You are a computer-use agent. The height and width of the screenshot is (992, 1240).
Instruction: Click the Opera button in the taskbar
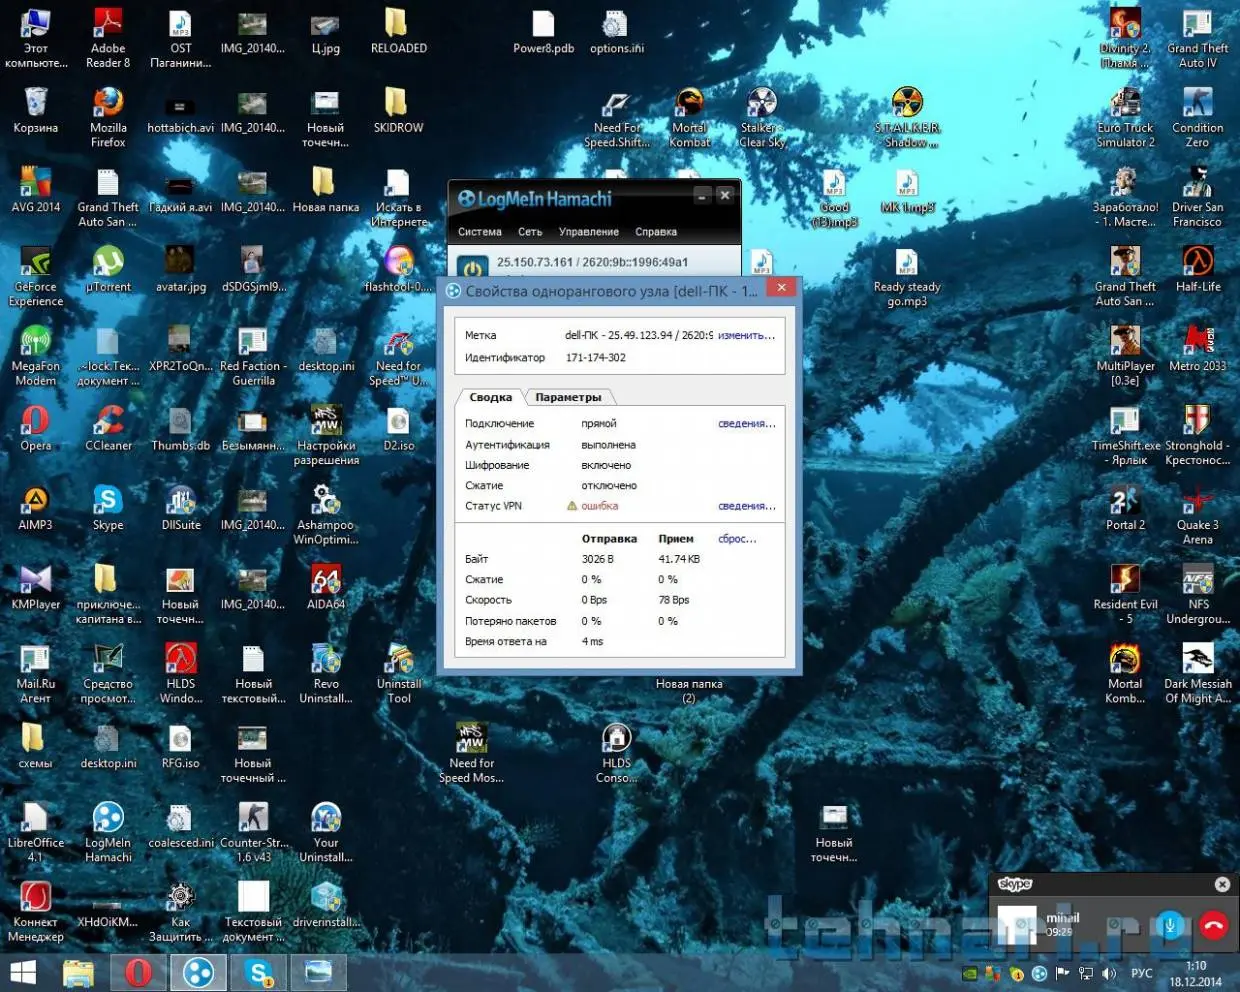click(x=139, y=972)
